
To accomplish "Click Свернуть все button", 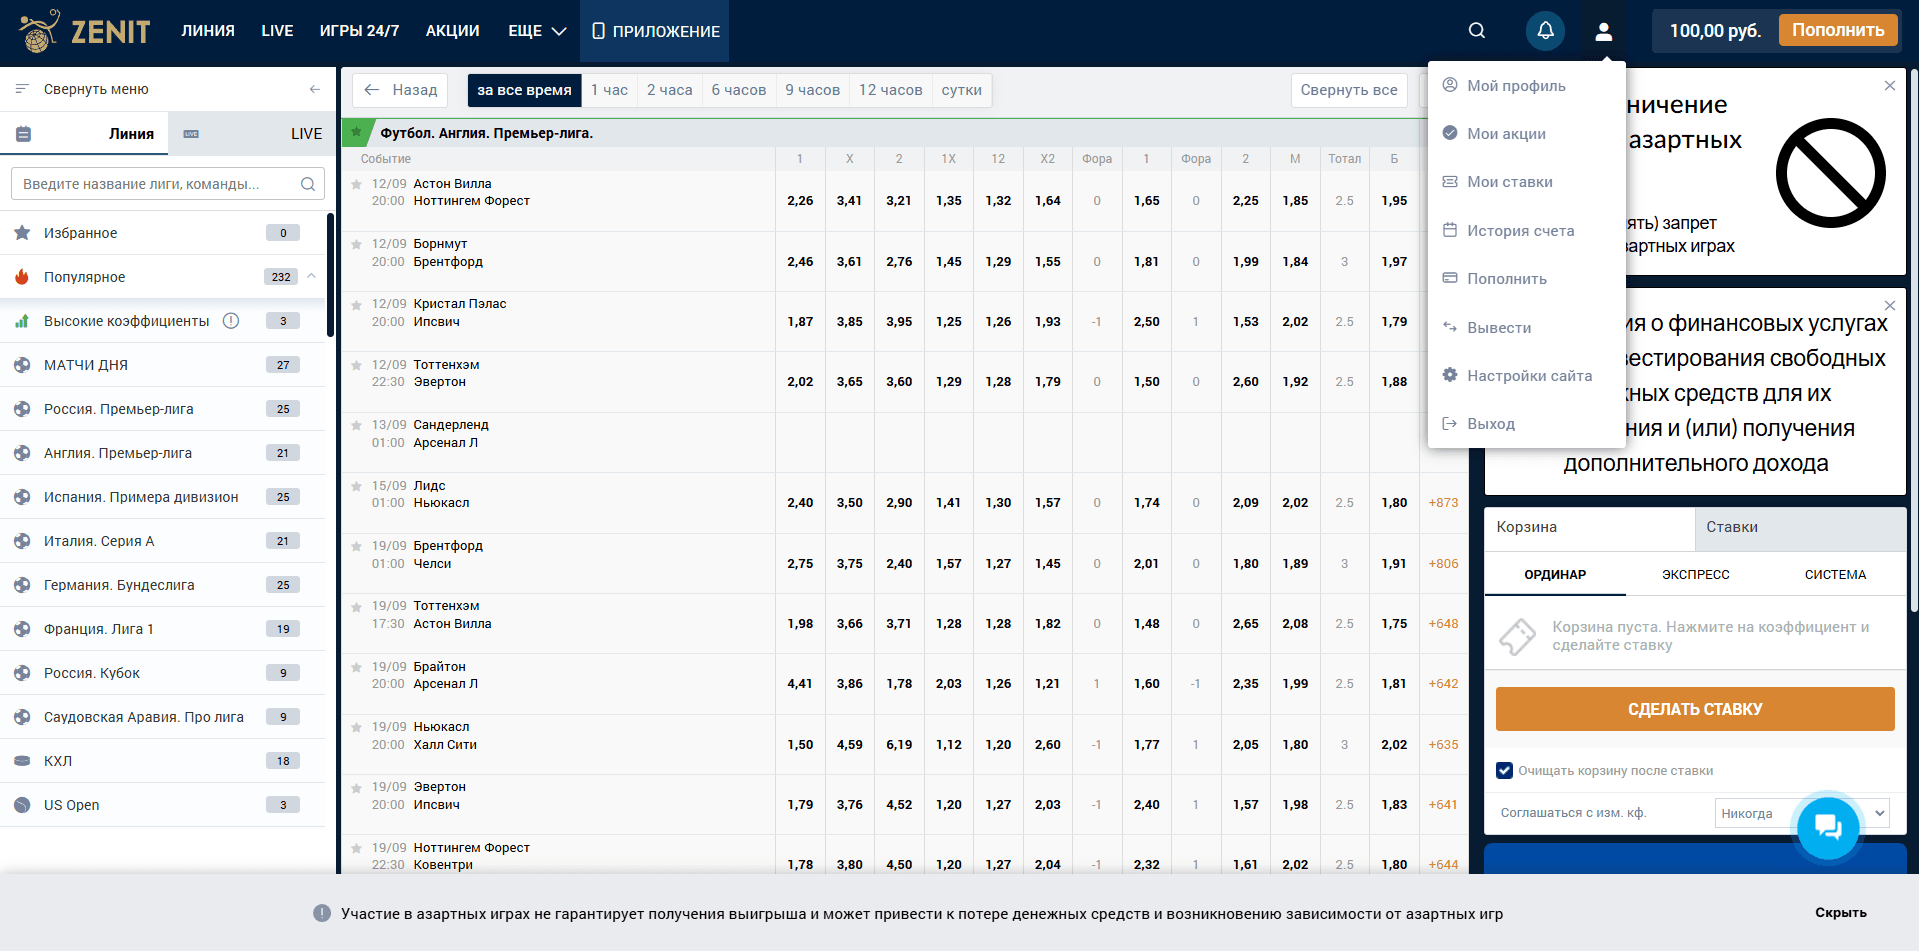I will point(1349,90).
